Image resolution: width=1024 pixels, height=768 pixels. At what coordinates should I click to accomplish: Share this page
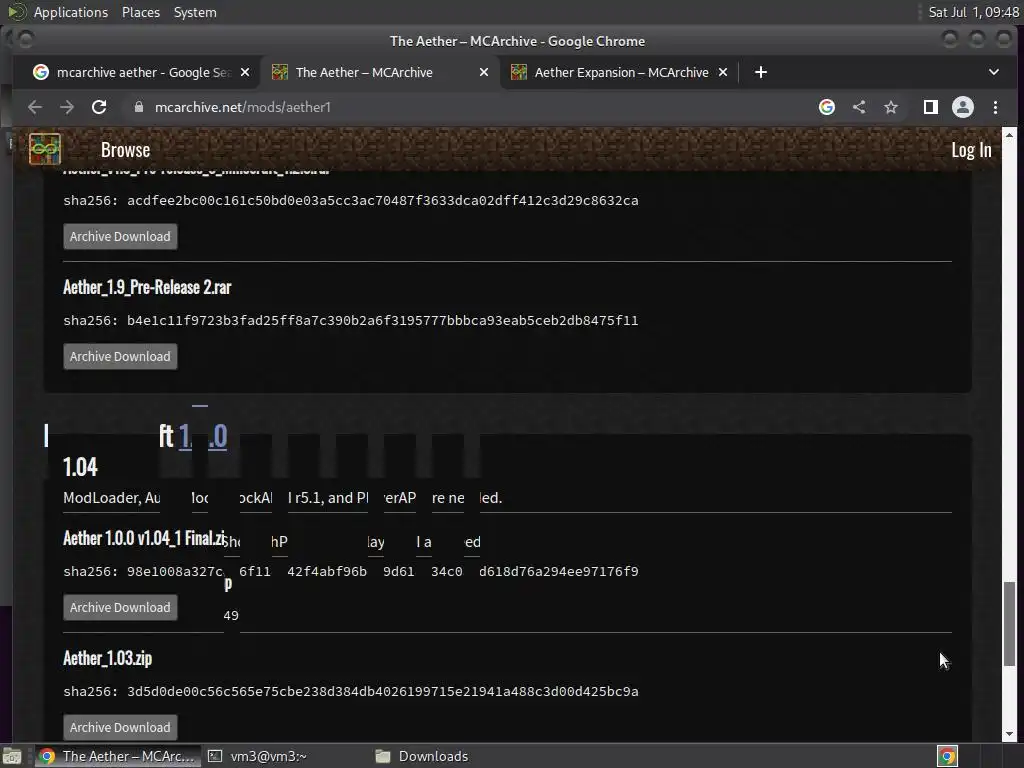coord(859,107)
